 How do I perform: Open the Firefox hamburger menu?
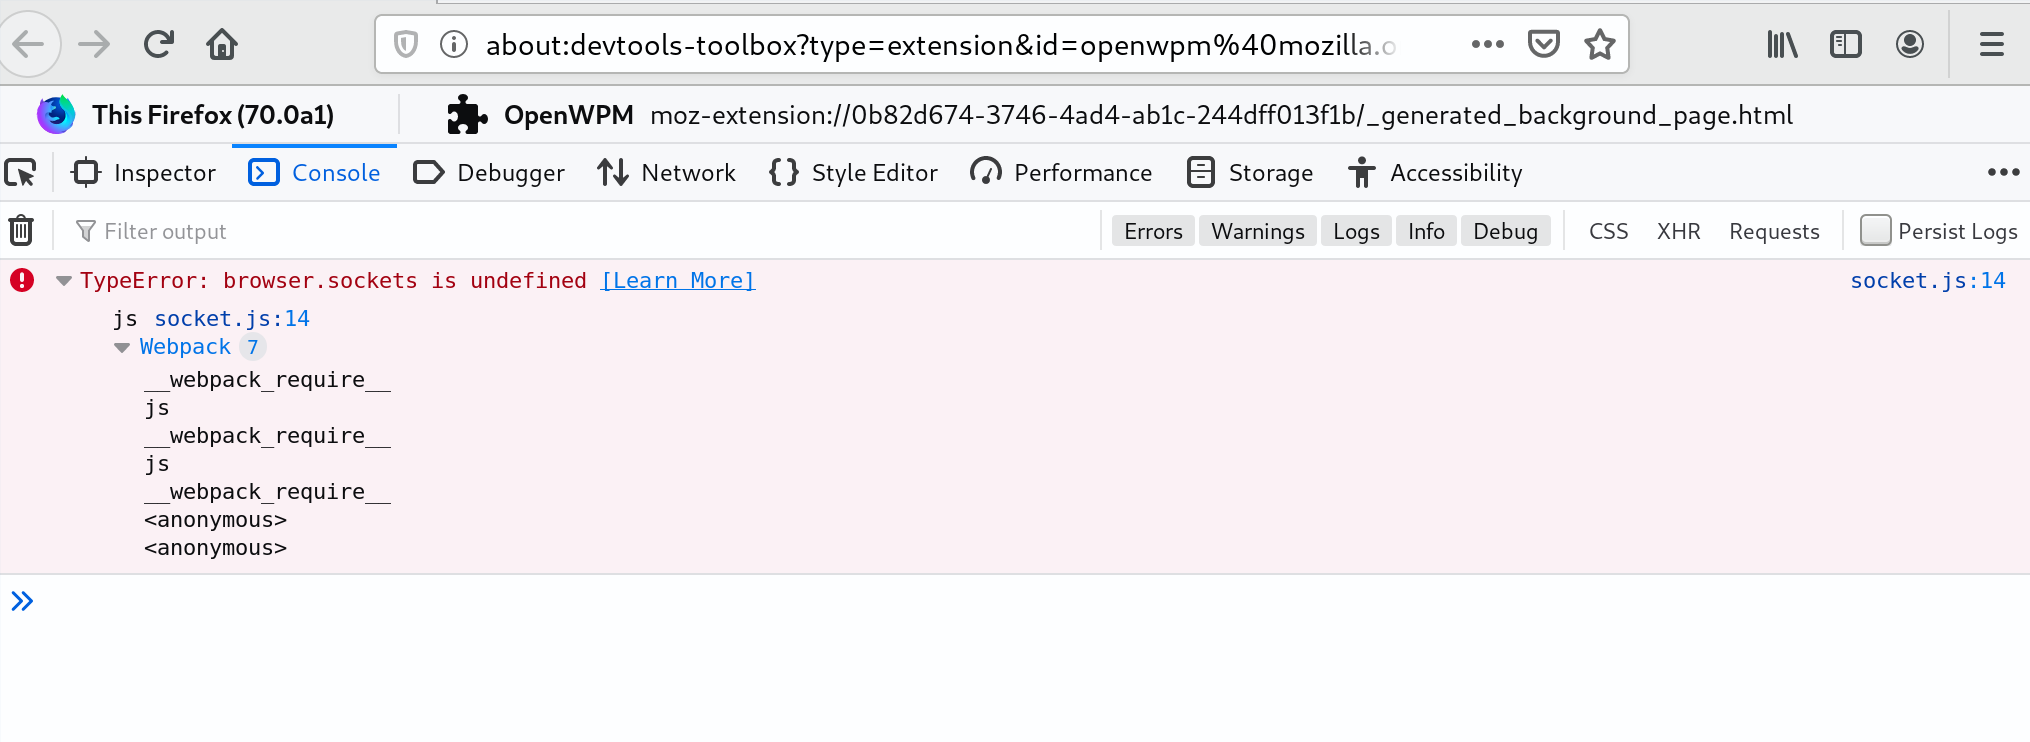pos(1991,44)
